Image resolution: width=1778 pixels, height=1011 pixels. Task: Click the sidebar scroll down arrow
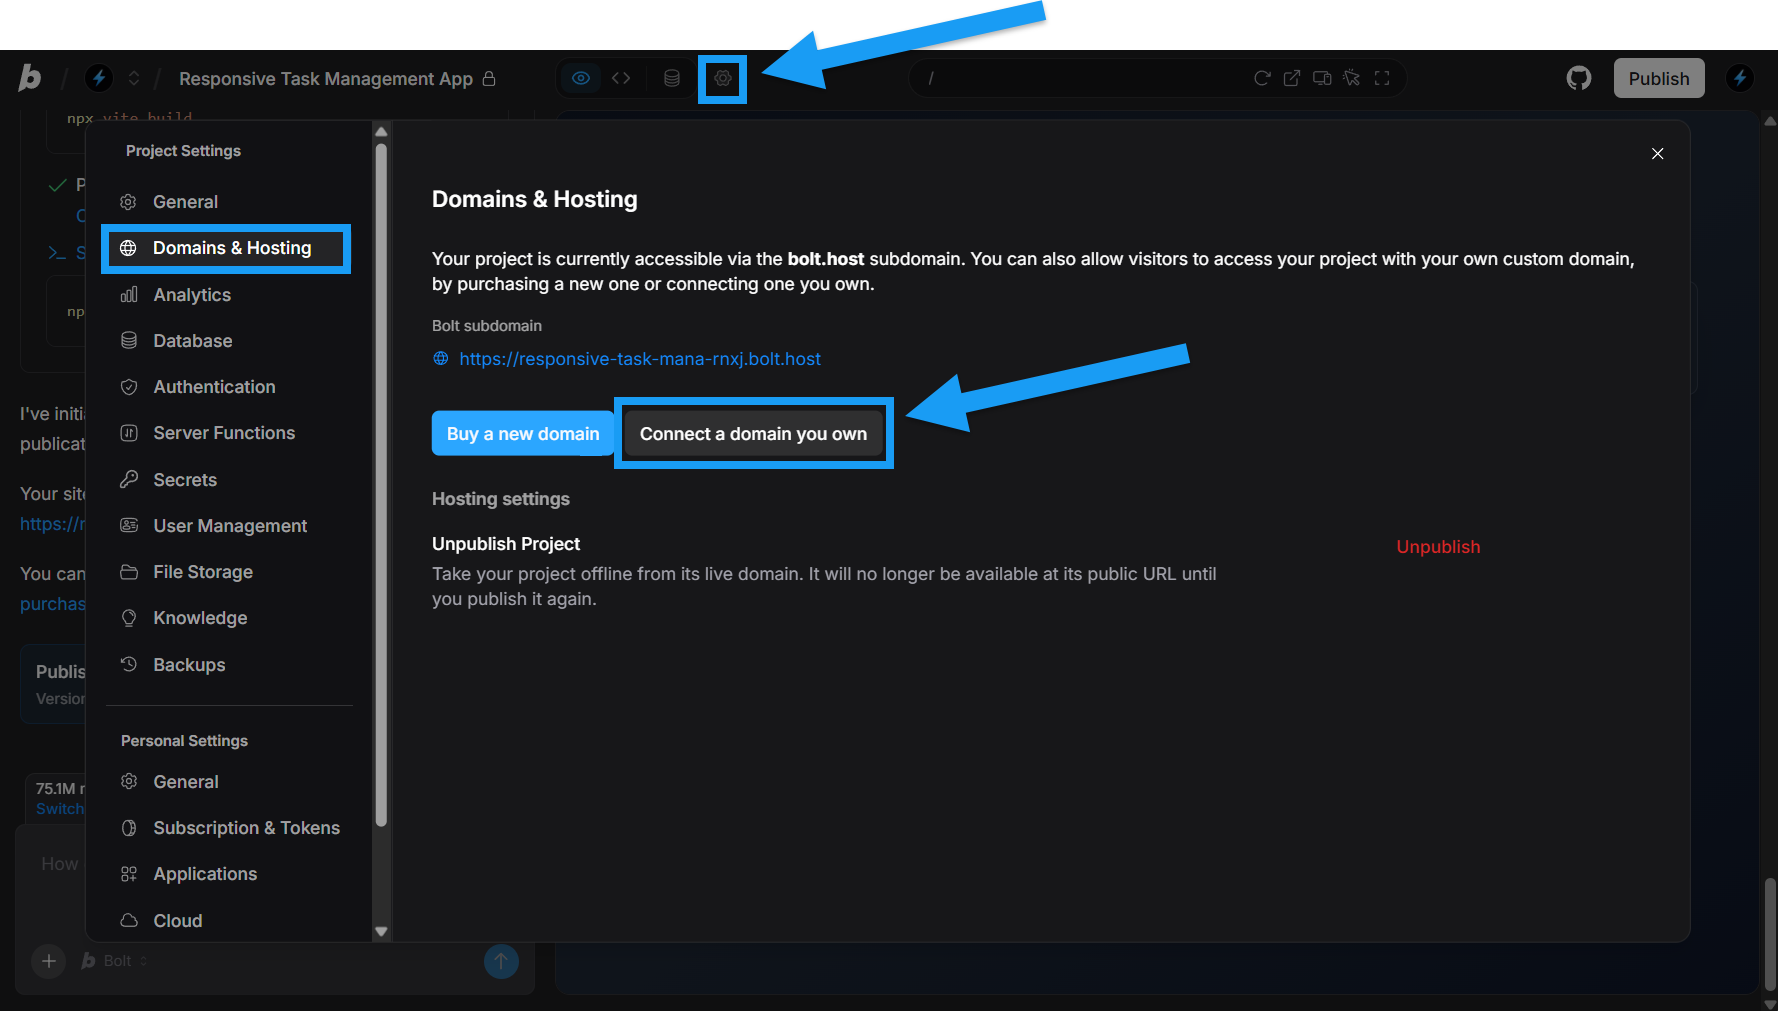point(381,931)
